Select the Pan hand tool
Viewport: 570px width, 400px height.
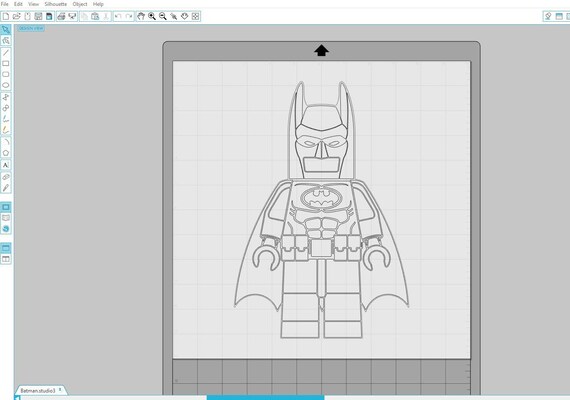[x=141, y=16]
